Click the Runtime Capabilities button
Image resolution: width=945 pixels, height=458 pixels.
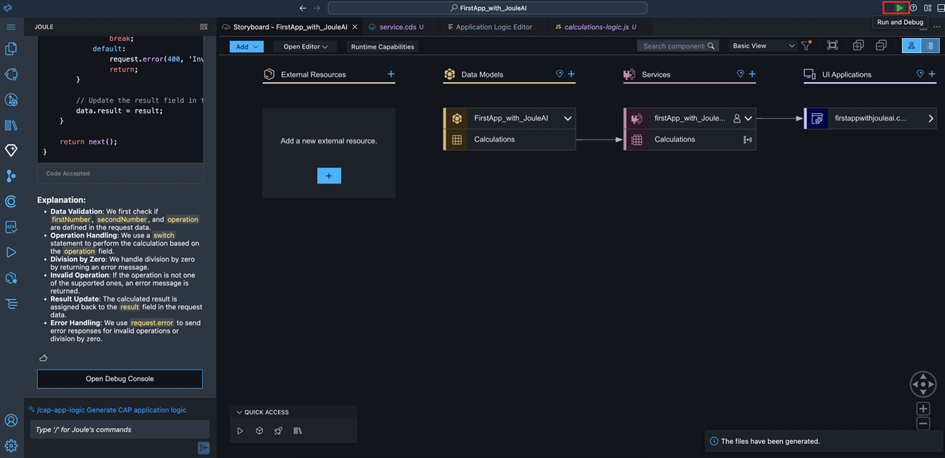[382, 46]
